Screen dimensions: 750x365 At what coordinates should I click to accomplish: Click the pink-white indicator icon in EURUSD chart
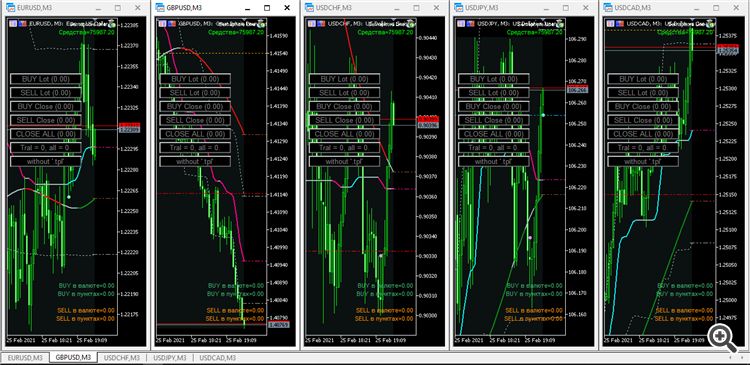[13, 23]
